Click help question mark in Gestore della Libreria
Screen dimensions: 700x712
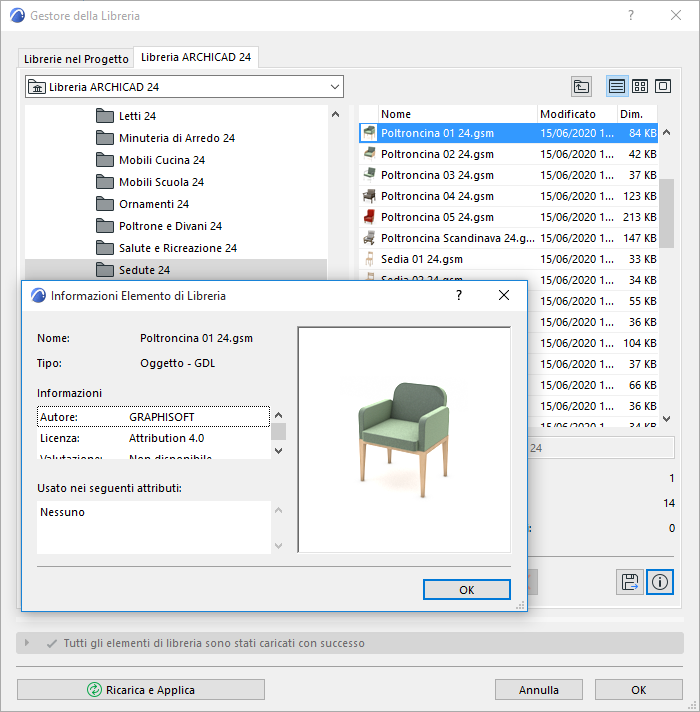(631, 15)
